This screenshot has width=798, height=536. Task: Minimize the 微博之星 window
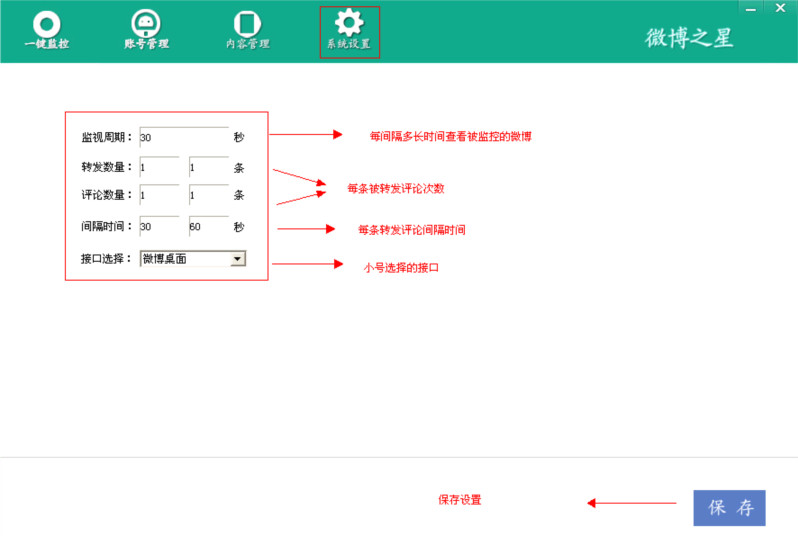[x=751, y=9]
